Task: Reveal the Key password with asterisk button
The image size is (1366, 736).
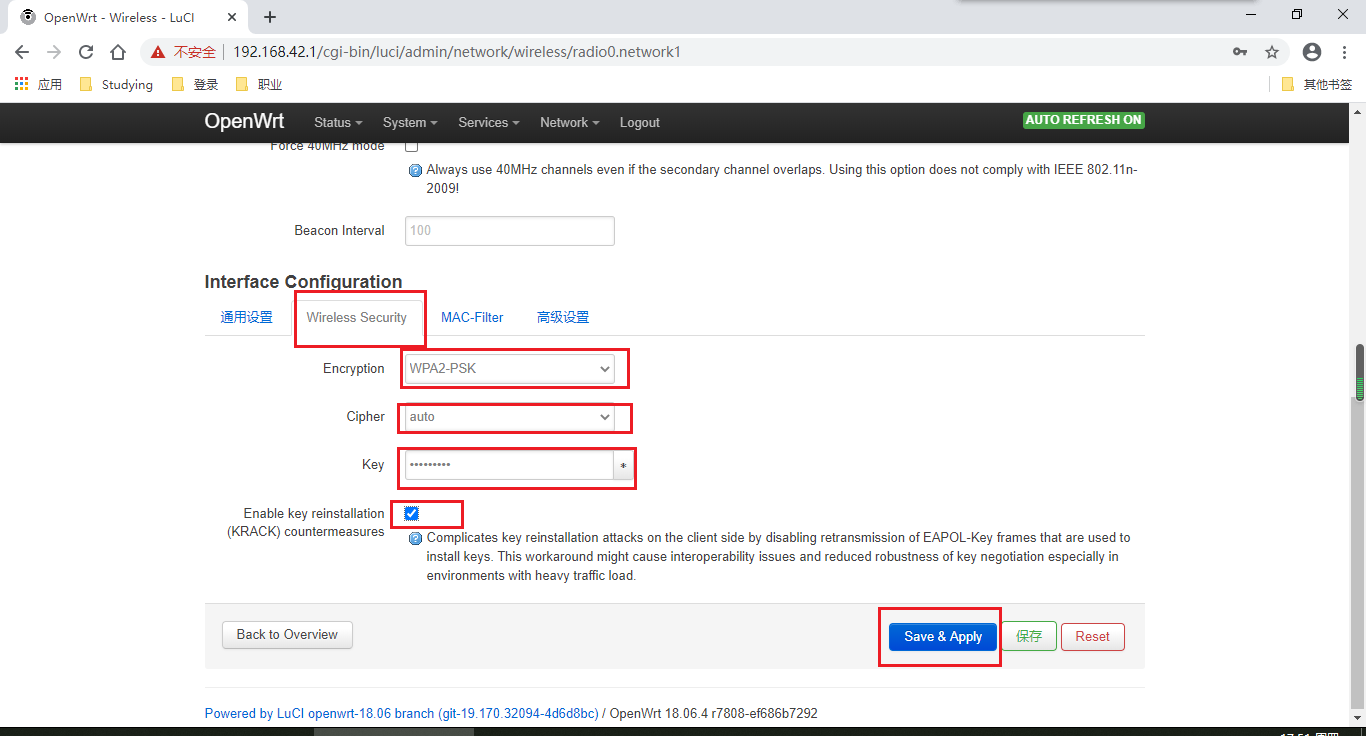Action: [x=623, y=466]
